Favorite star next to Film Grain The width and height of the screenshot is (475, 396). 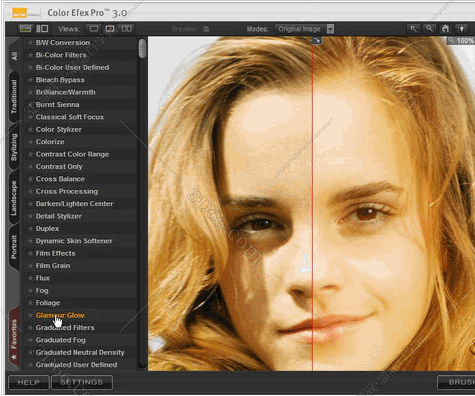point(30,265)
